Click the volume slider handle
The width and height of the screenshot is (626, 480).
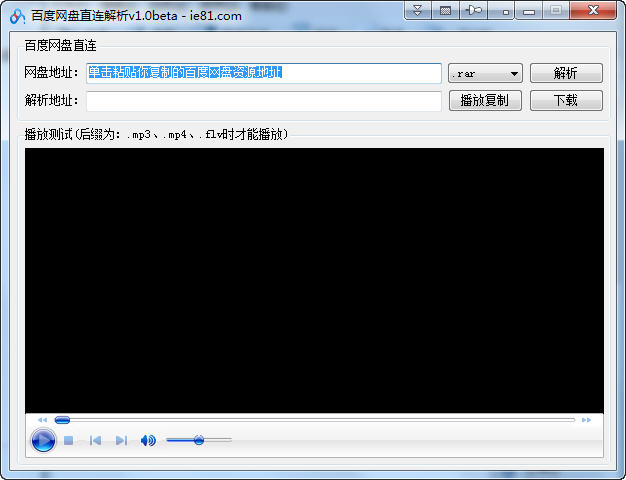coord(199,440)
